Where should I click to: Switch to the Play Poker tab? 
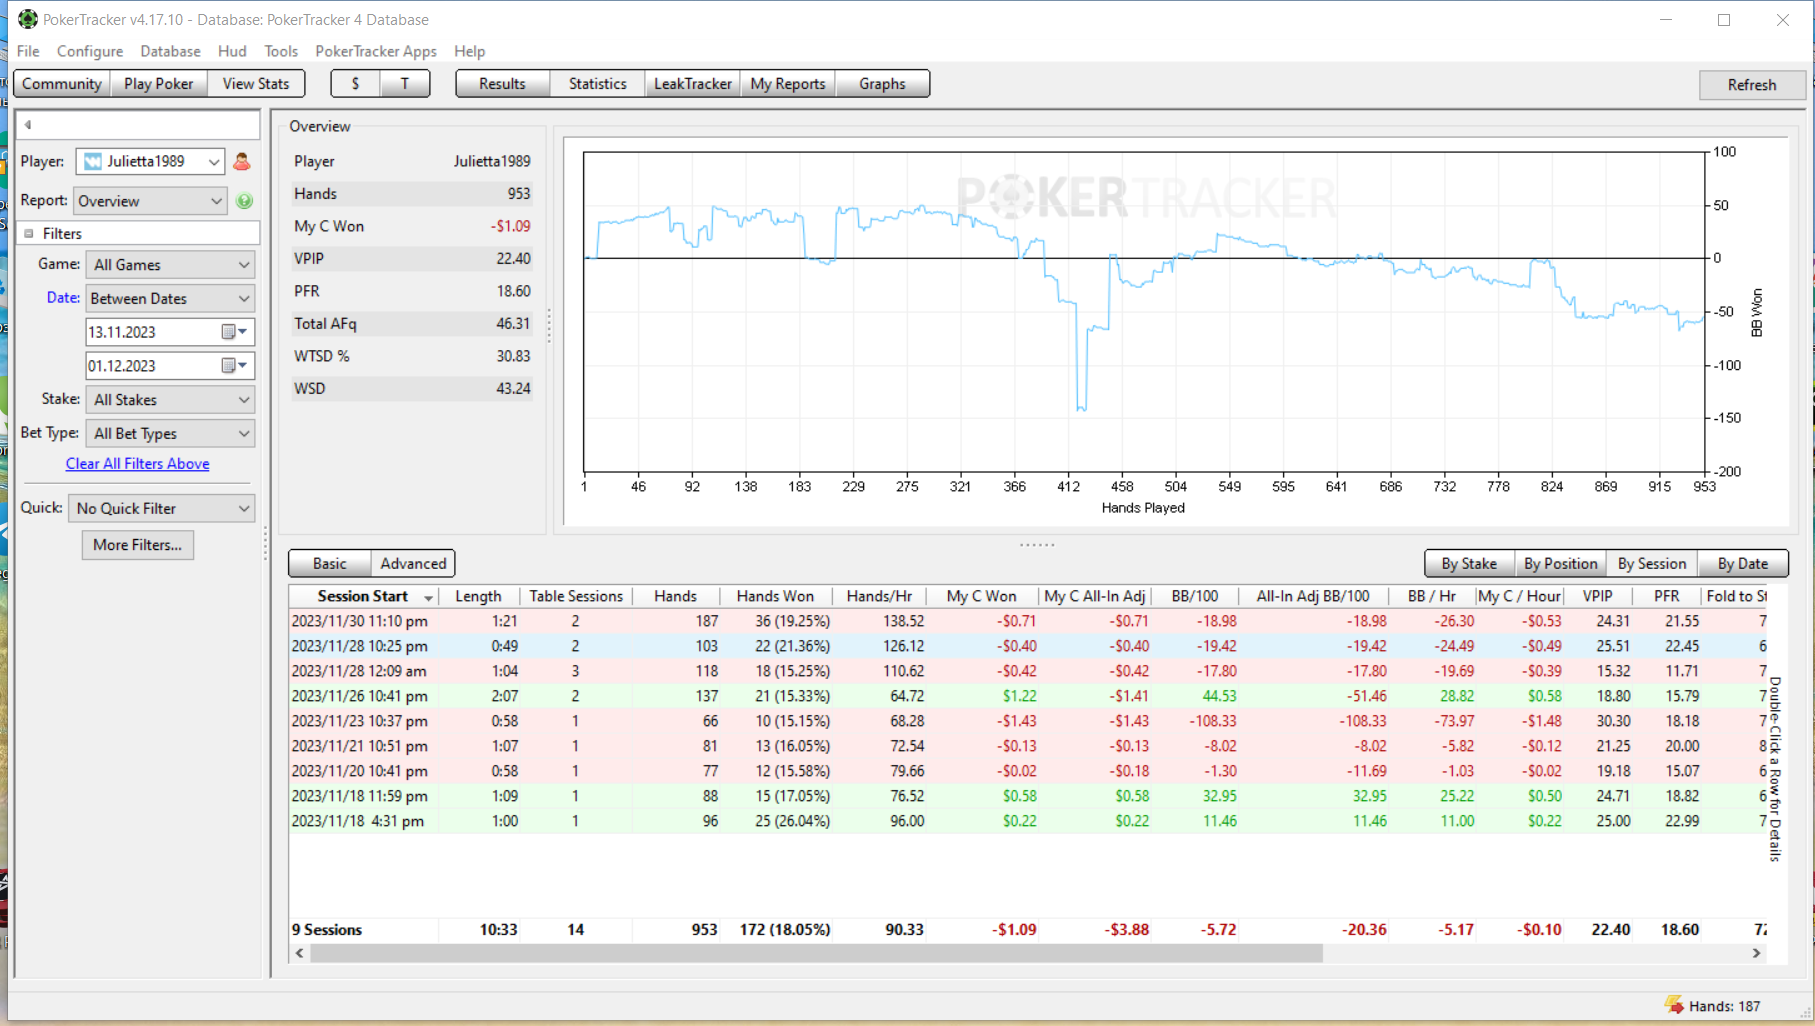coord(159,84)
